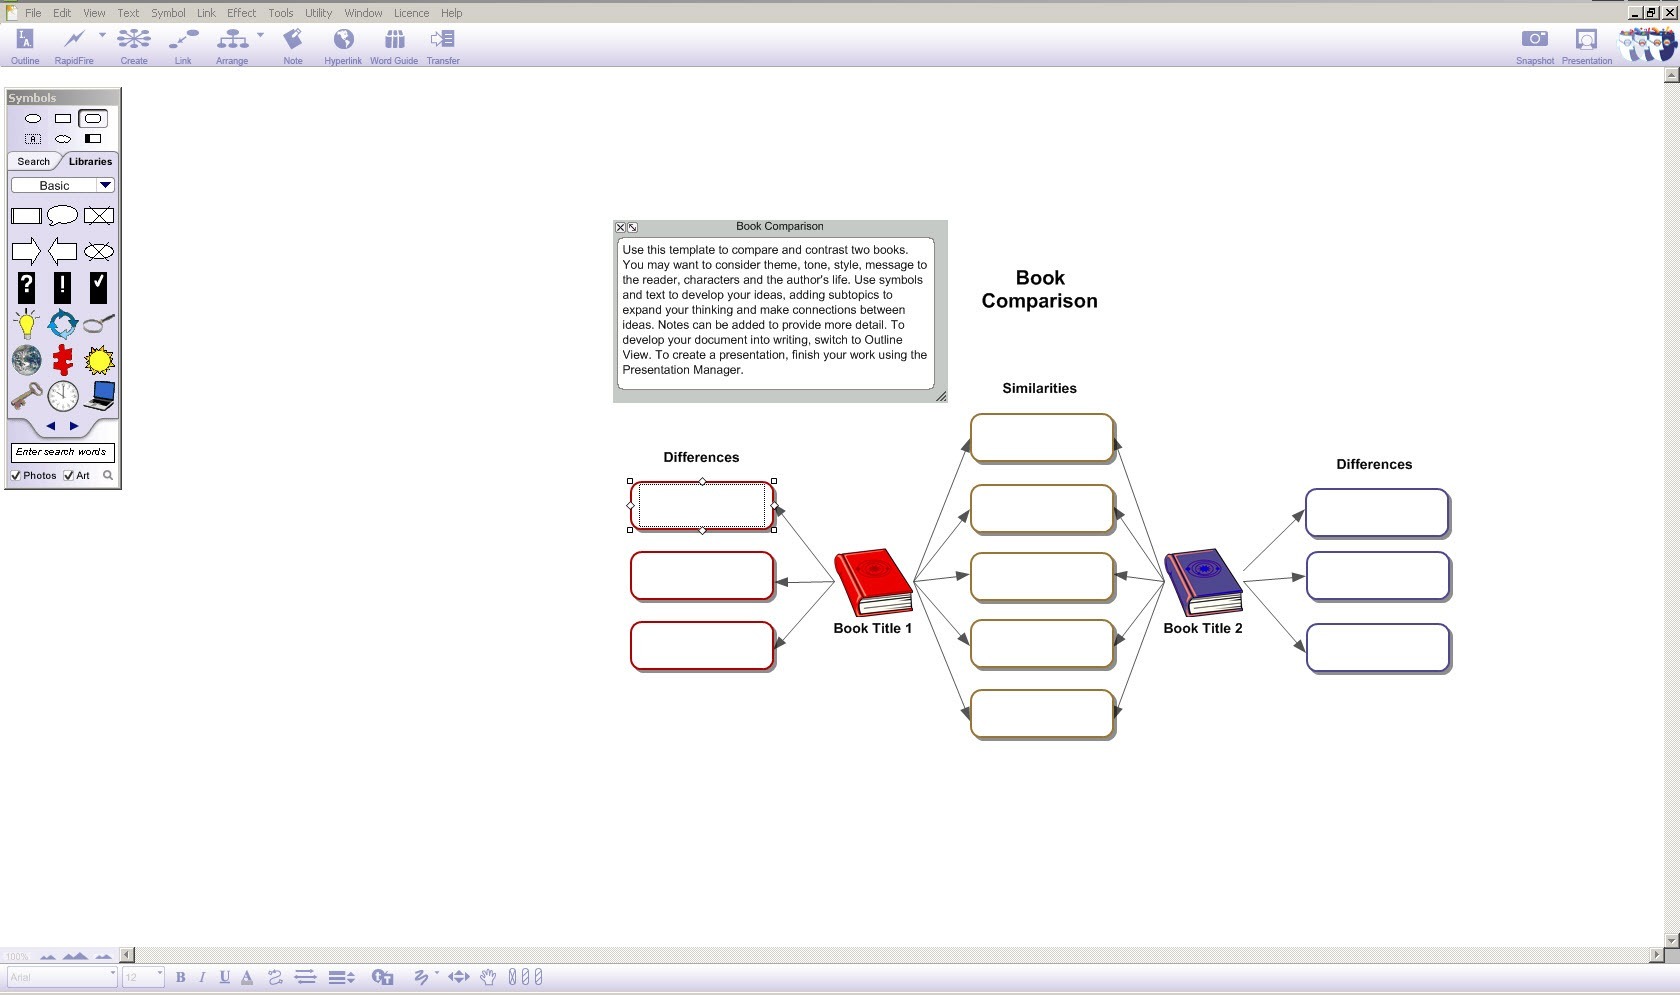This screenshot has height=995, width=1680.
Task: Open the Symbol menu
Action: 168,12
